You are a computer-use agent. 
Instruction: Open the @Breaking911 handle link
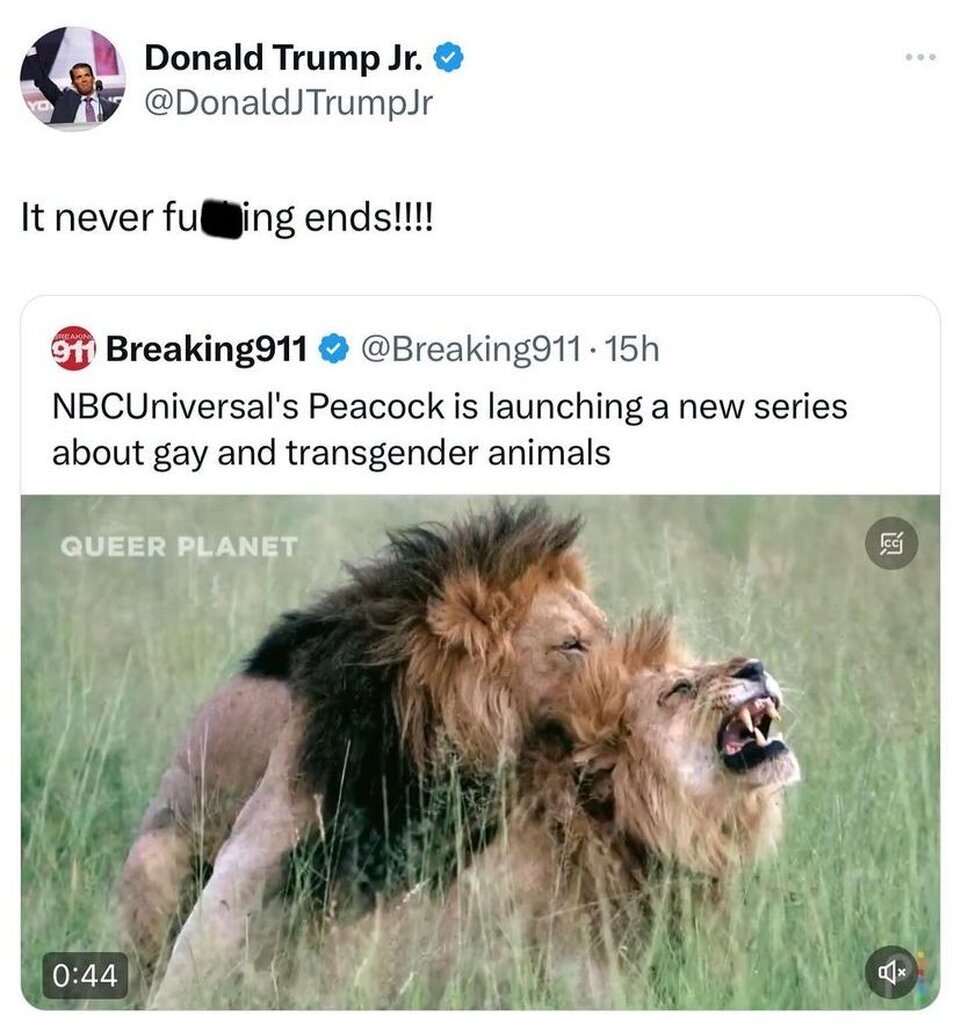tap(470, 349)
